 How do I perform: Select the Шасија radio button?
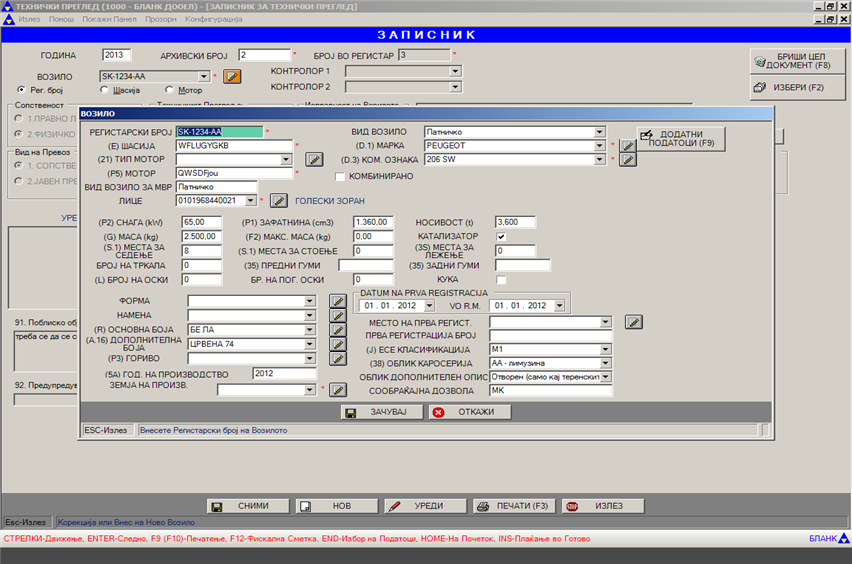tap(104, 91)
